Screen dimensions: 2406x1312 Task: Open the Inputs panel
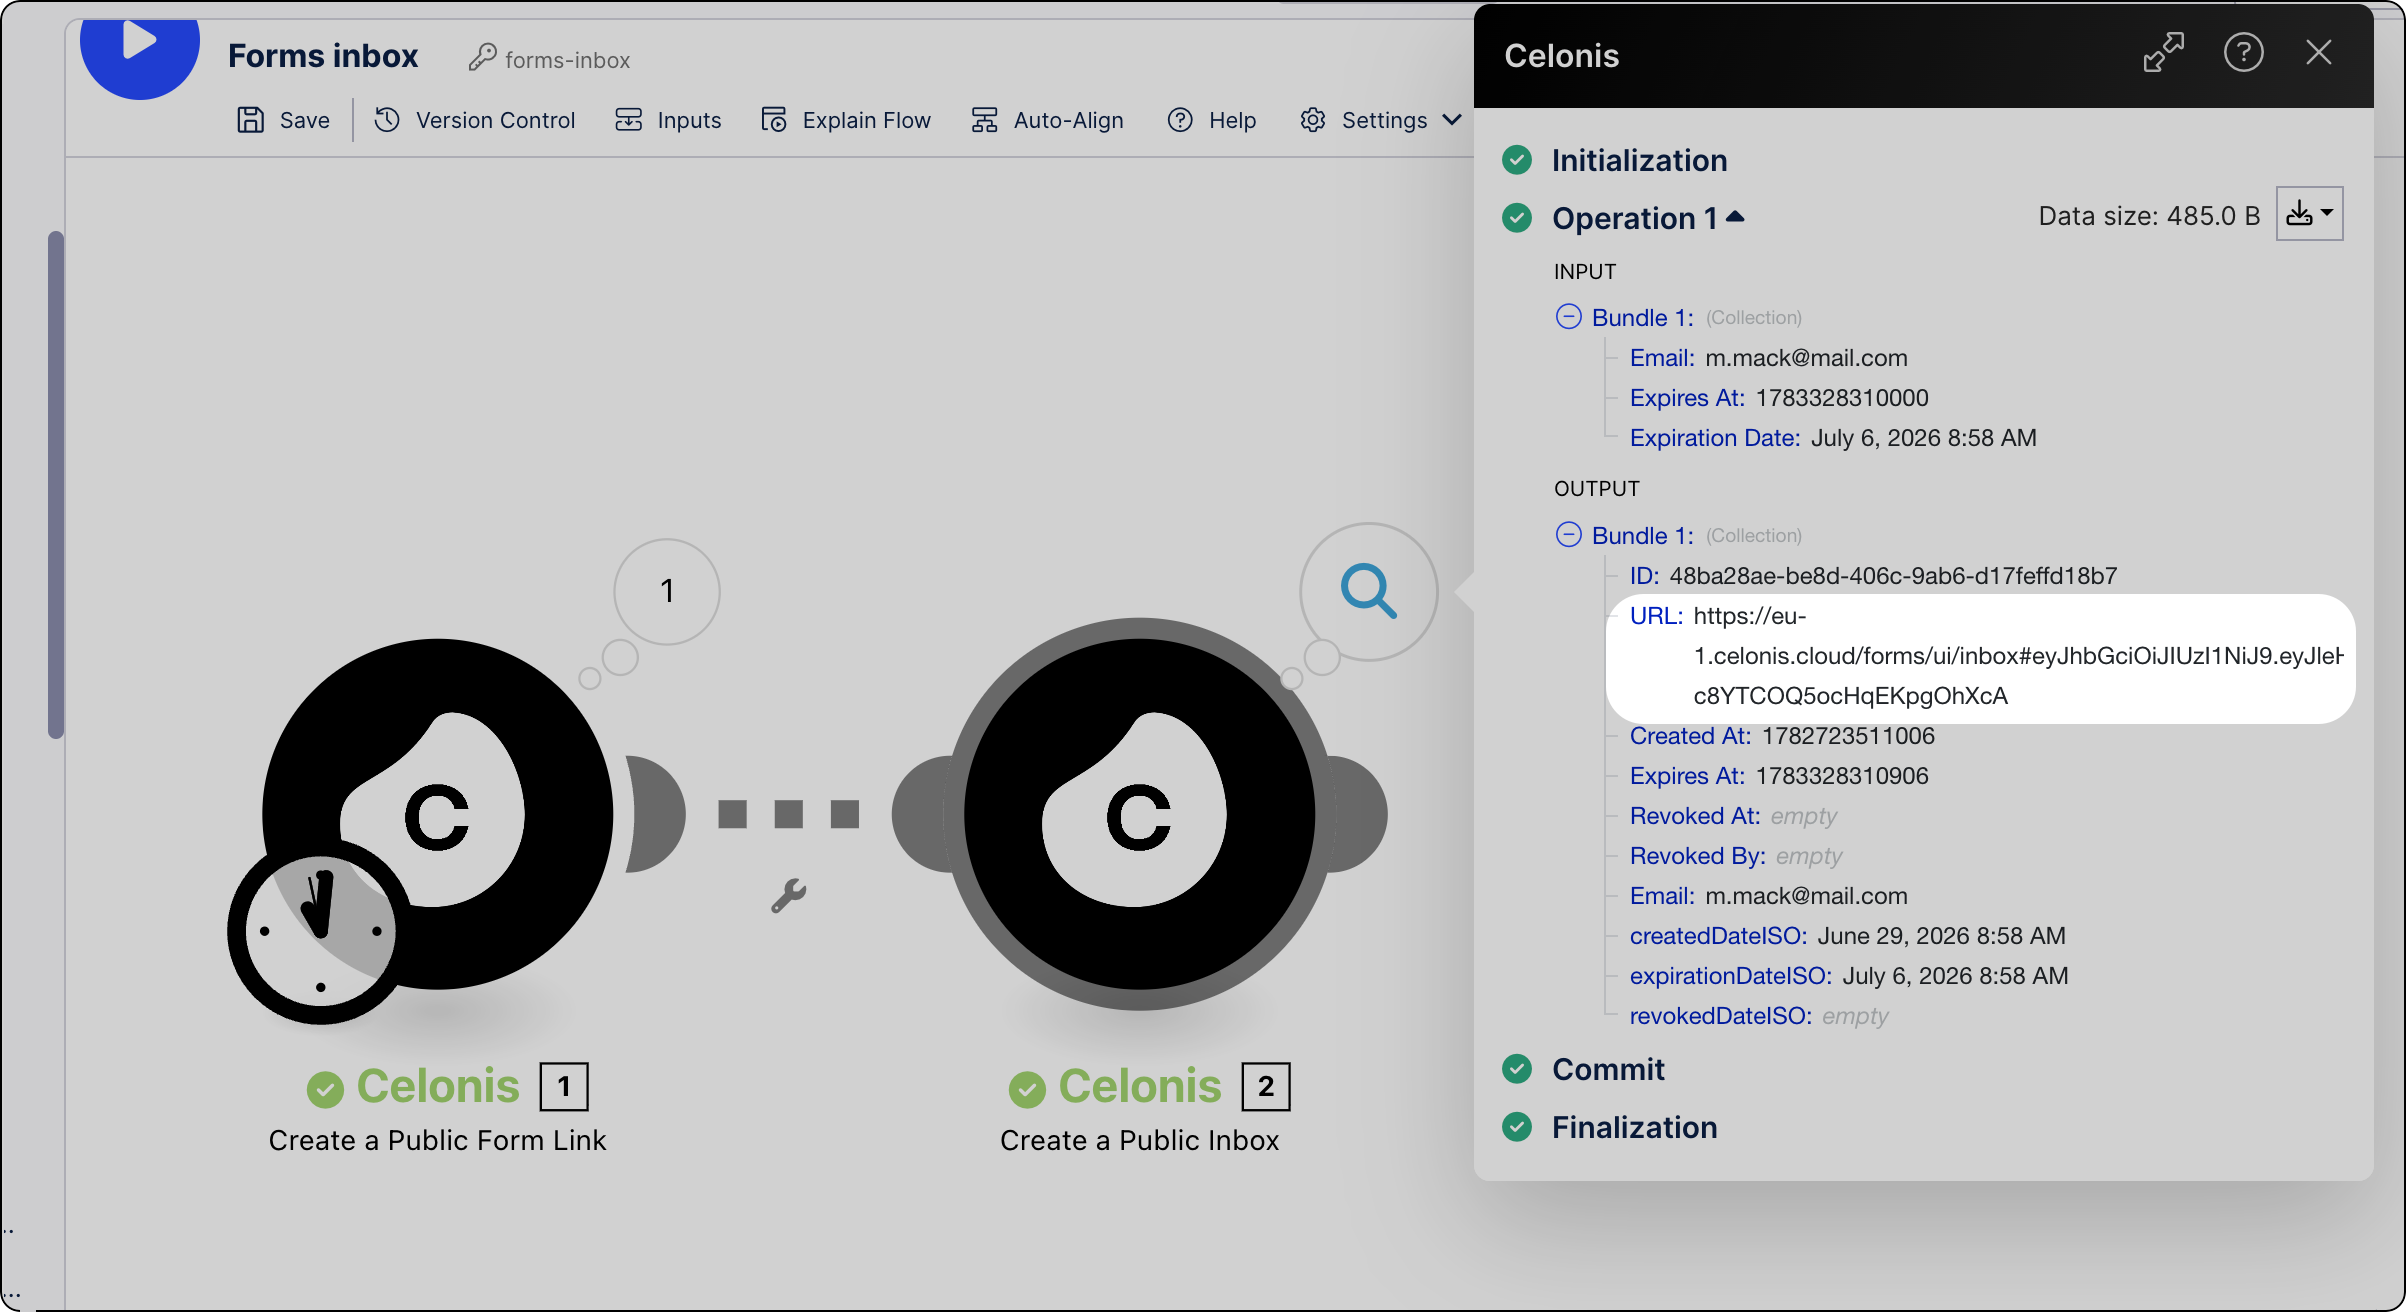(668, 120)
